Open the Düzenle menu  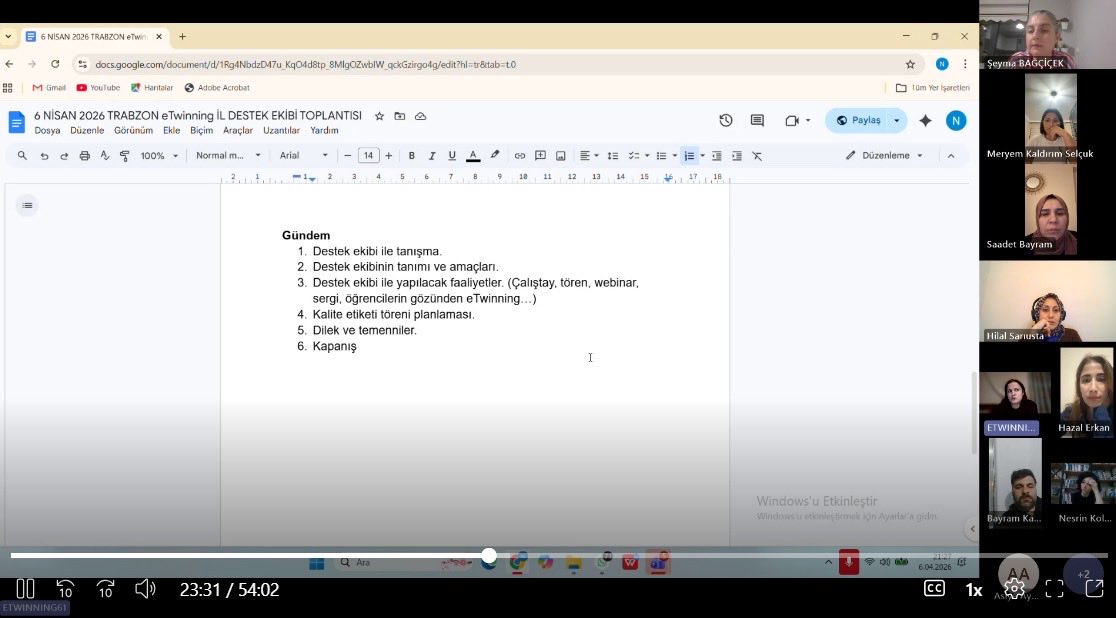coord(87,130)
